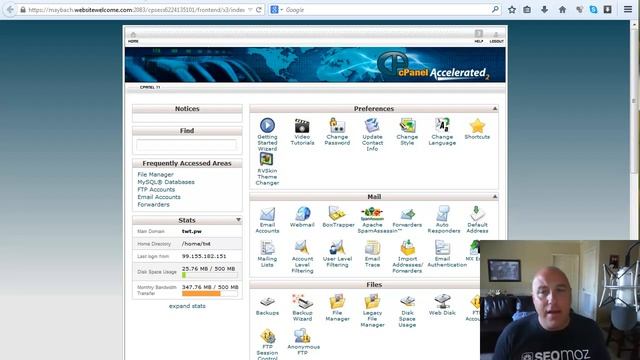Open the URL bar history dropdown

point(250,9)
